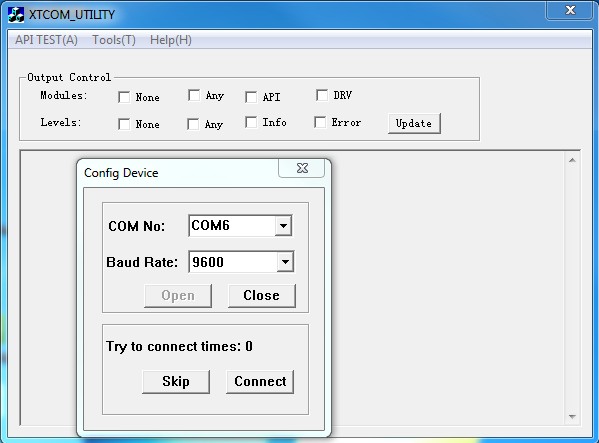Open the Tools(T) menu
This screenshot has width=599, height=443.
point(114,40)
